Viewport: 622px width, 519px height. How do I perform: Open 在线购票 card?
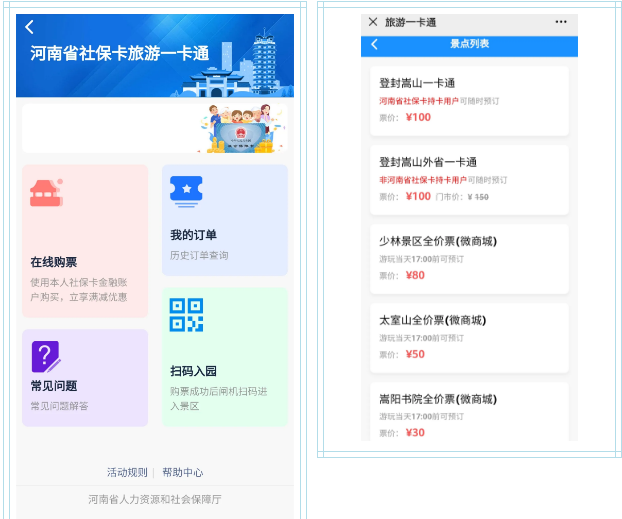click(x=85, y=241)
